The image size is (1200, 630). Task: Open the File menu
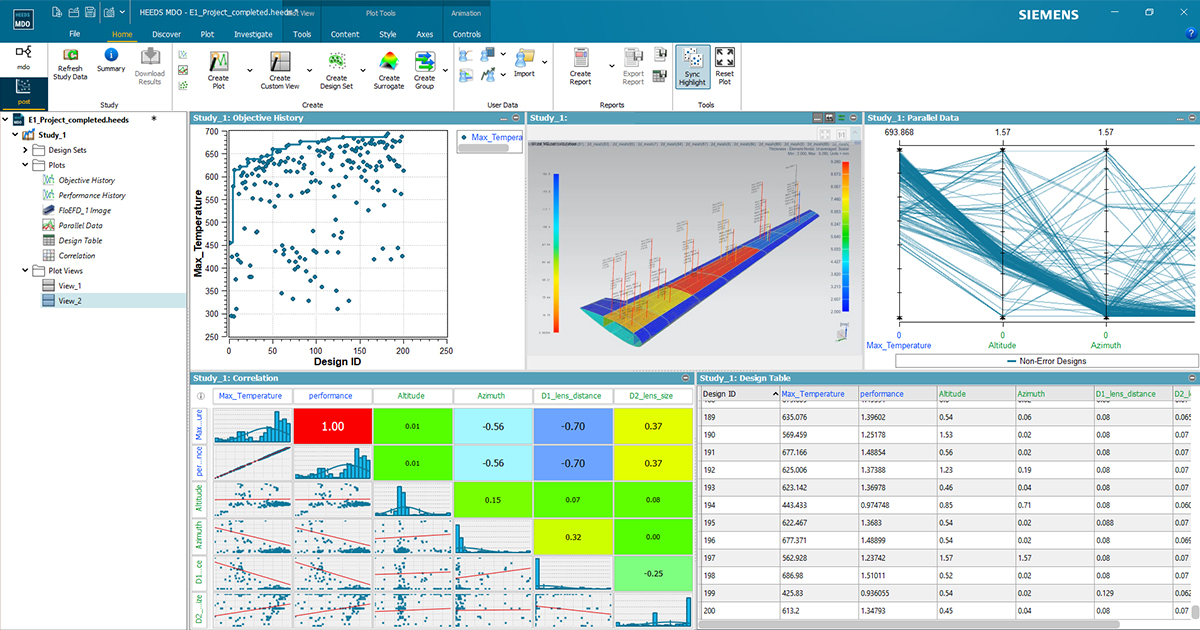click(74, 34)
